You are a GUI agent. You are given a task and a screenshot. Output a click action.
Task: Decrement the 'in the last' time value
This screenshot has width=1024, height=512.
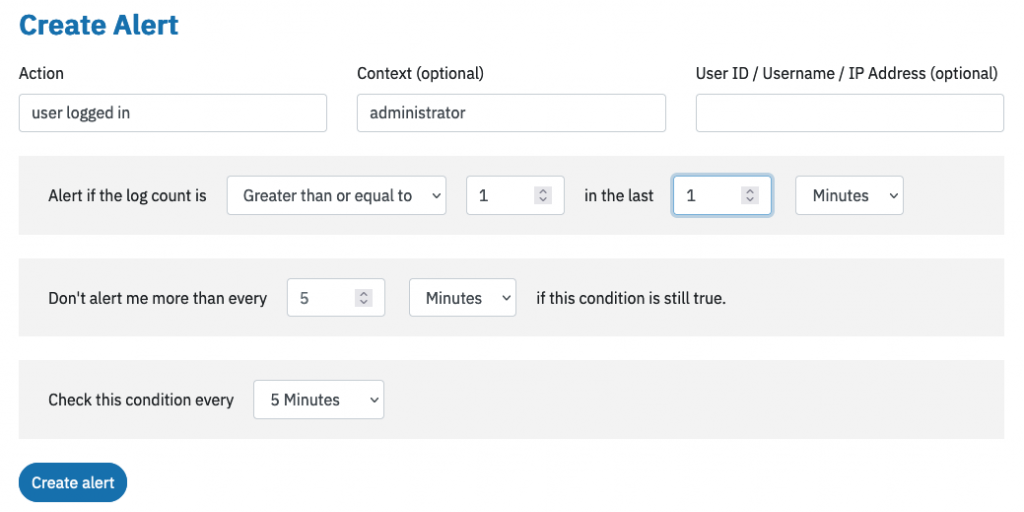[x=750, y=200]
